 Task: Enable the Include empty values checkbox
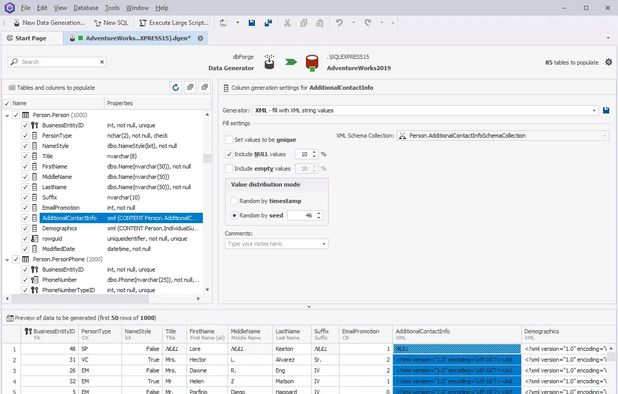229,169
